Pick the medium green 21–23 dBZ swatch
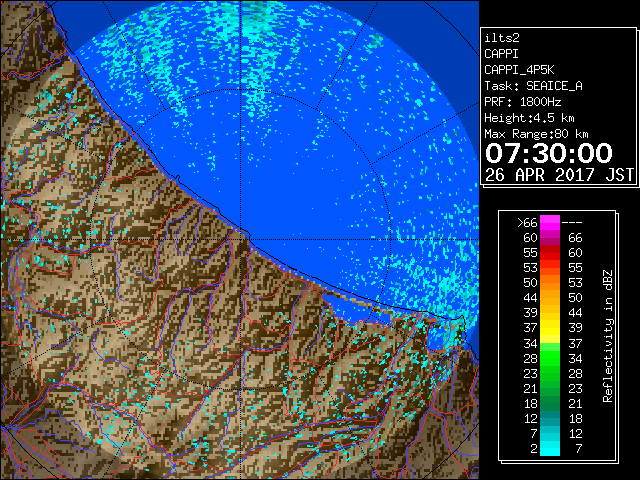The height and width of the screenshot is (480, 640). coord(550,389)
